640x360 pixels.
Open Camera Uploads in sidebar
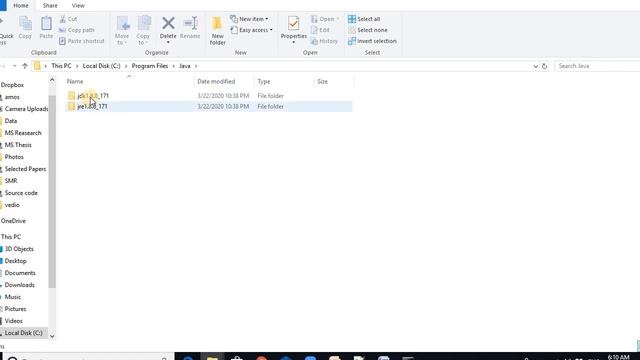26,109
